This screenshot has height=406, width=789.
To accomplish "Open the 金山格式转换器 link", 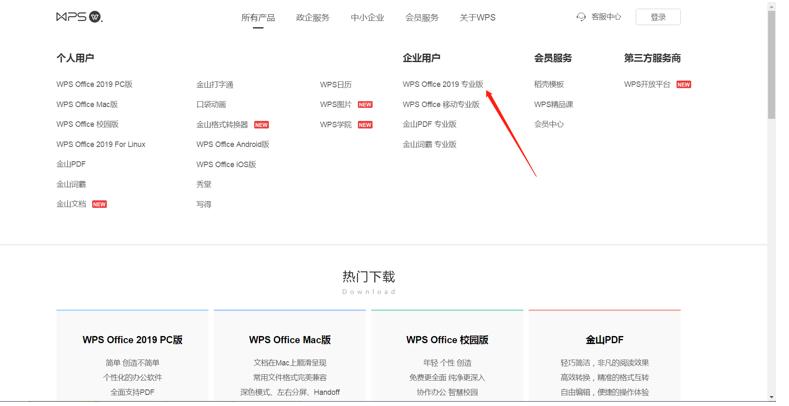I will coord(222,124).
